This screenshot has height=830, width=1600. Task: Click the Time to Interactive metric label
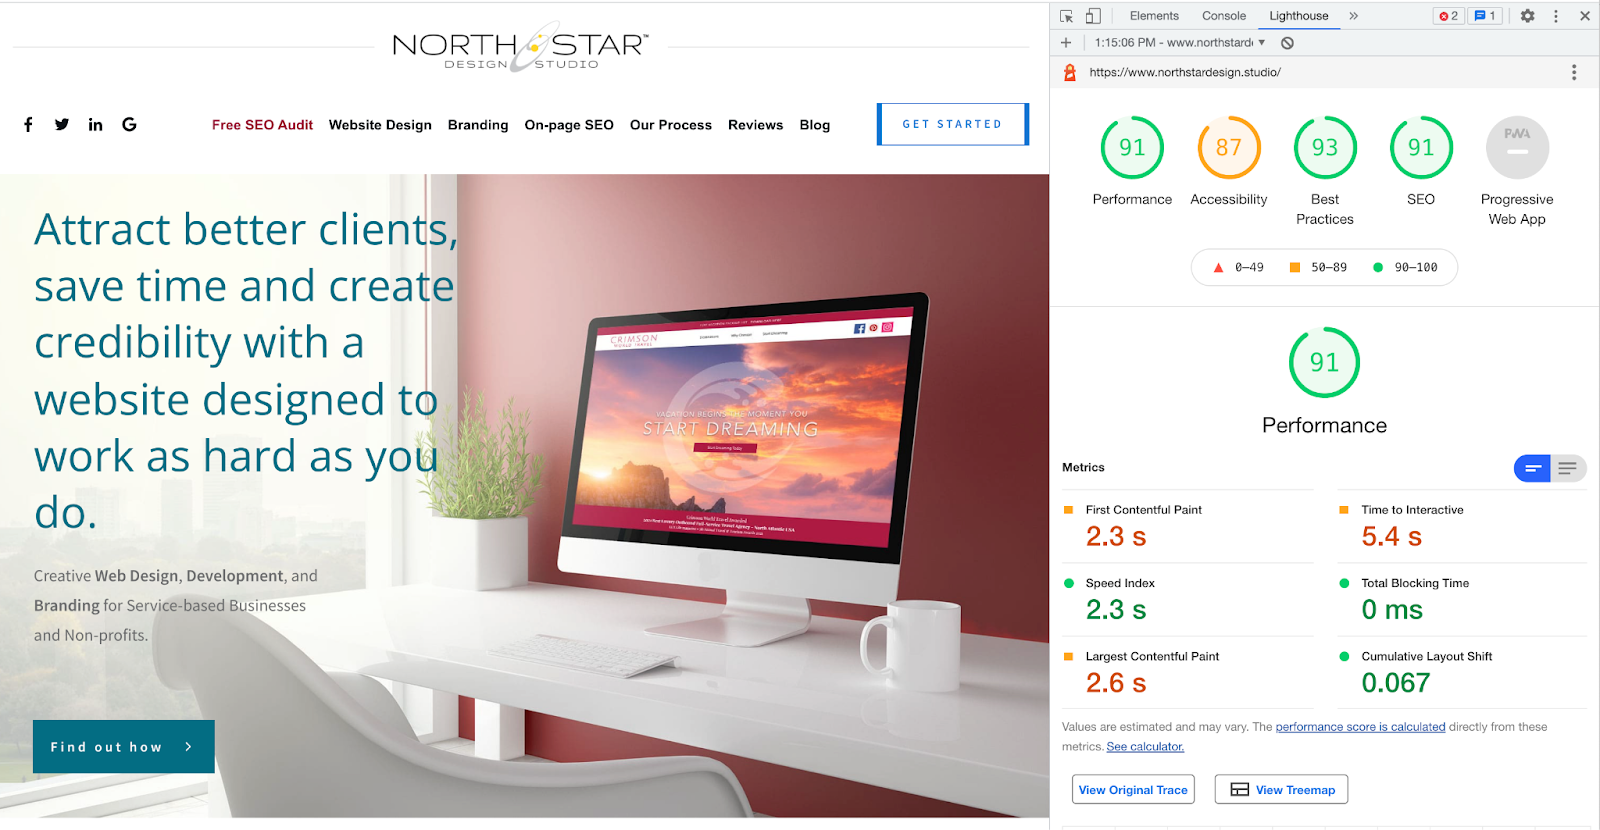pos(1412,510)
